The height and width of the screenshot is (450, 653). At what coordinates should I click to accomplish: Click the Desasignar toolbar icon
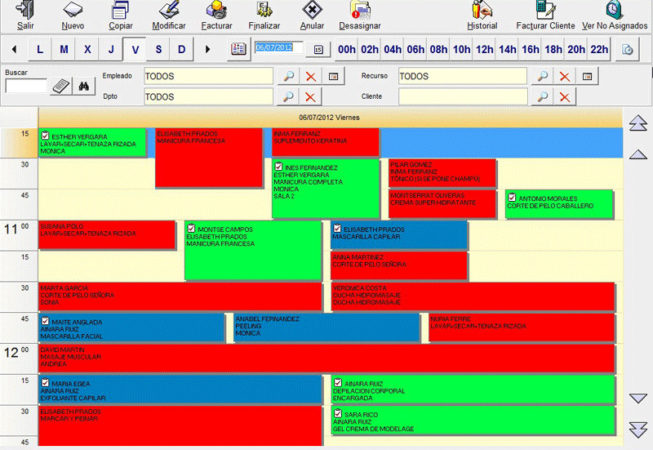click(360, 10)
